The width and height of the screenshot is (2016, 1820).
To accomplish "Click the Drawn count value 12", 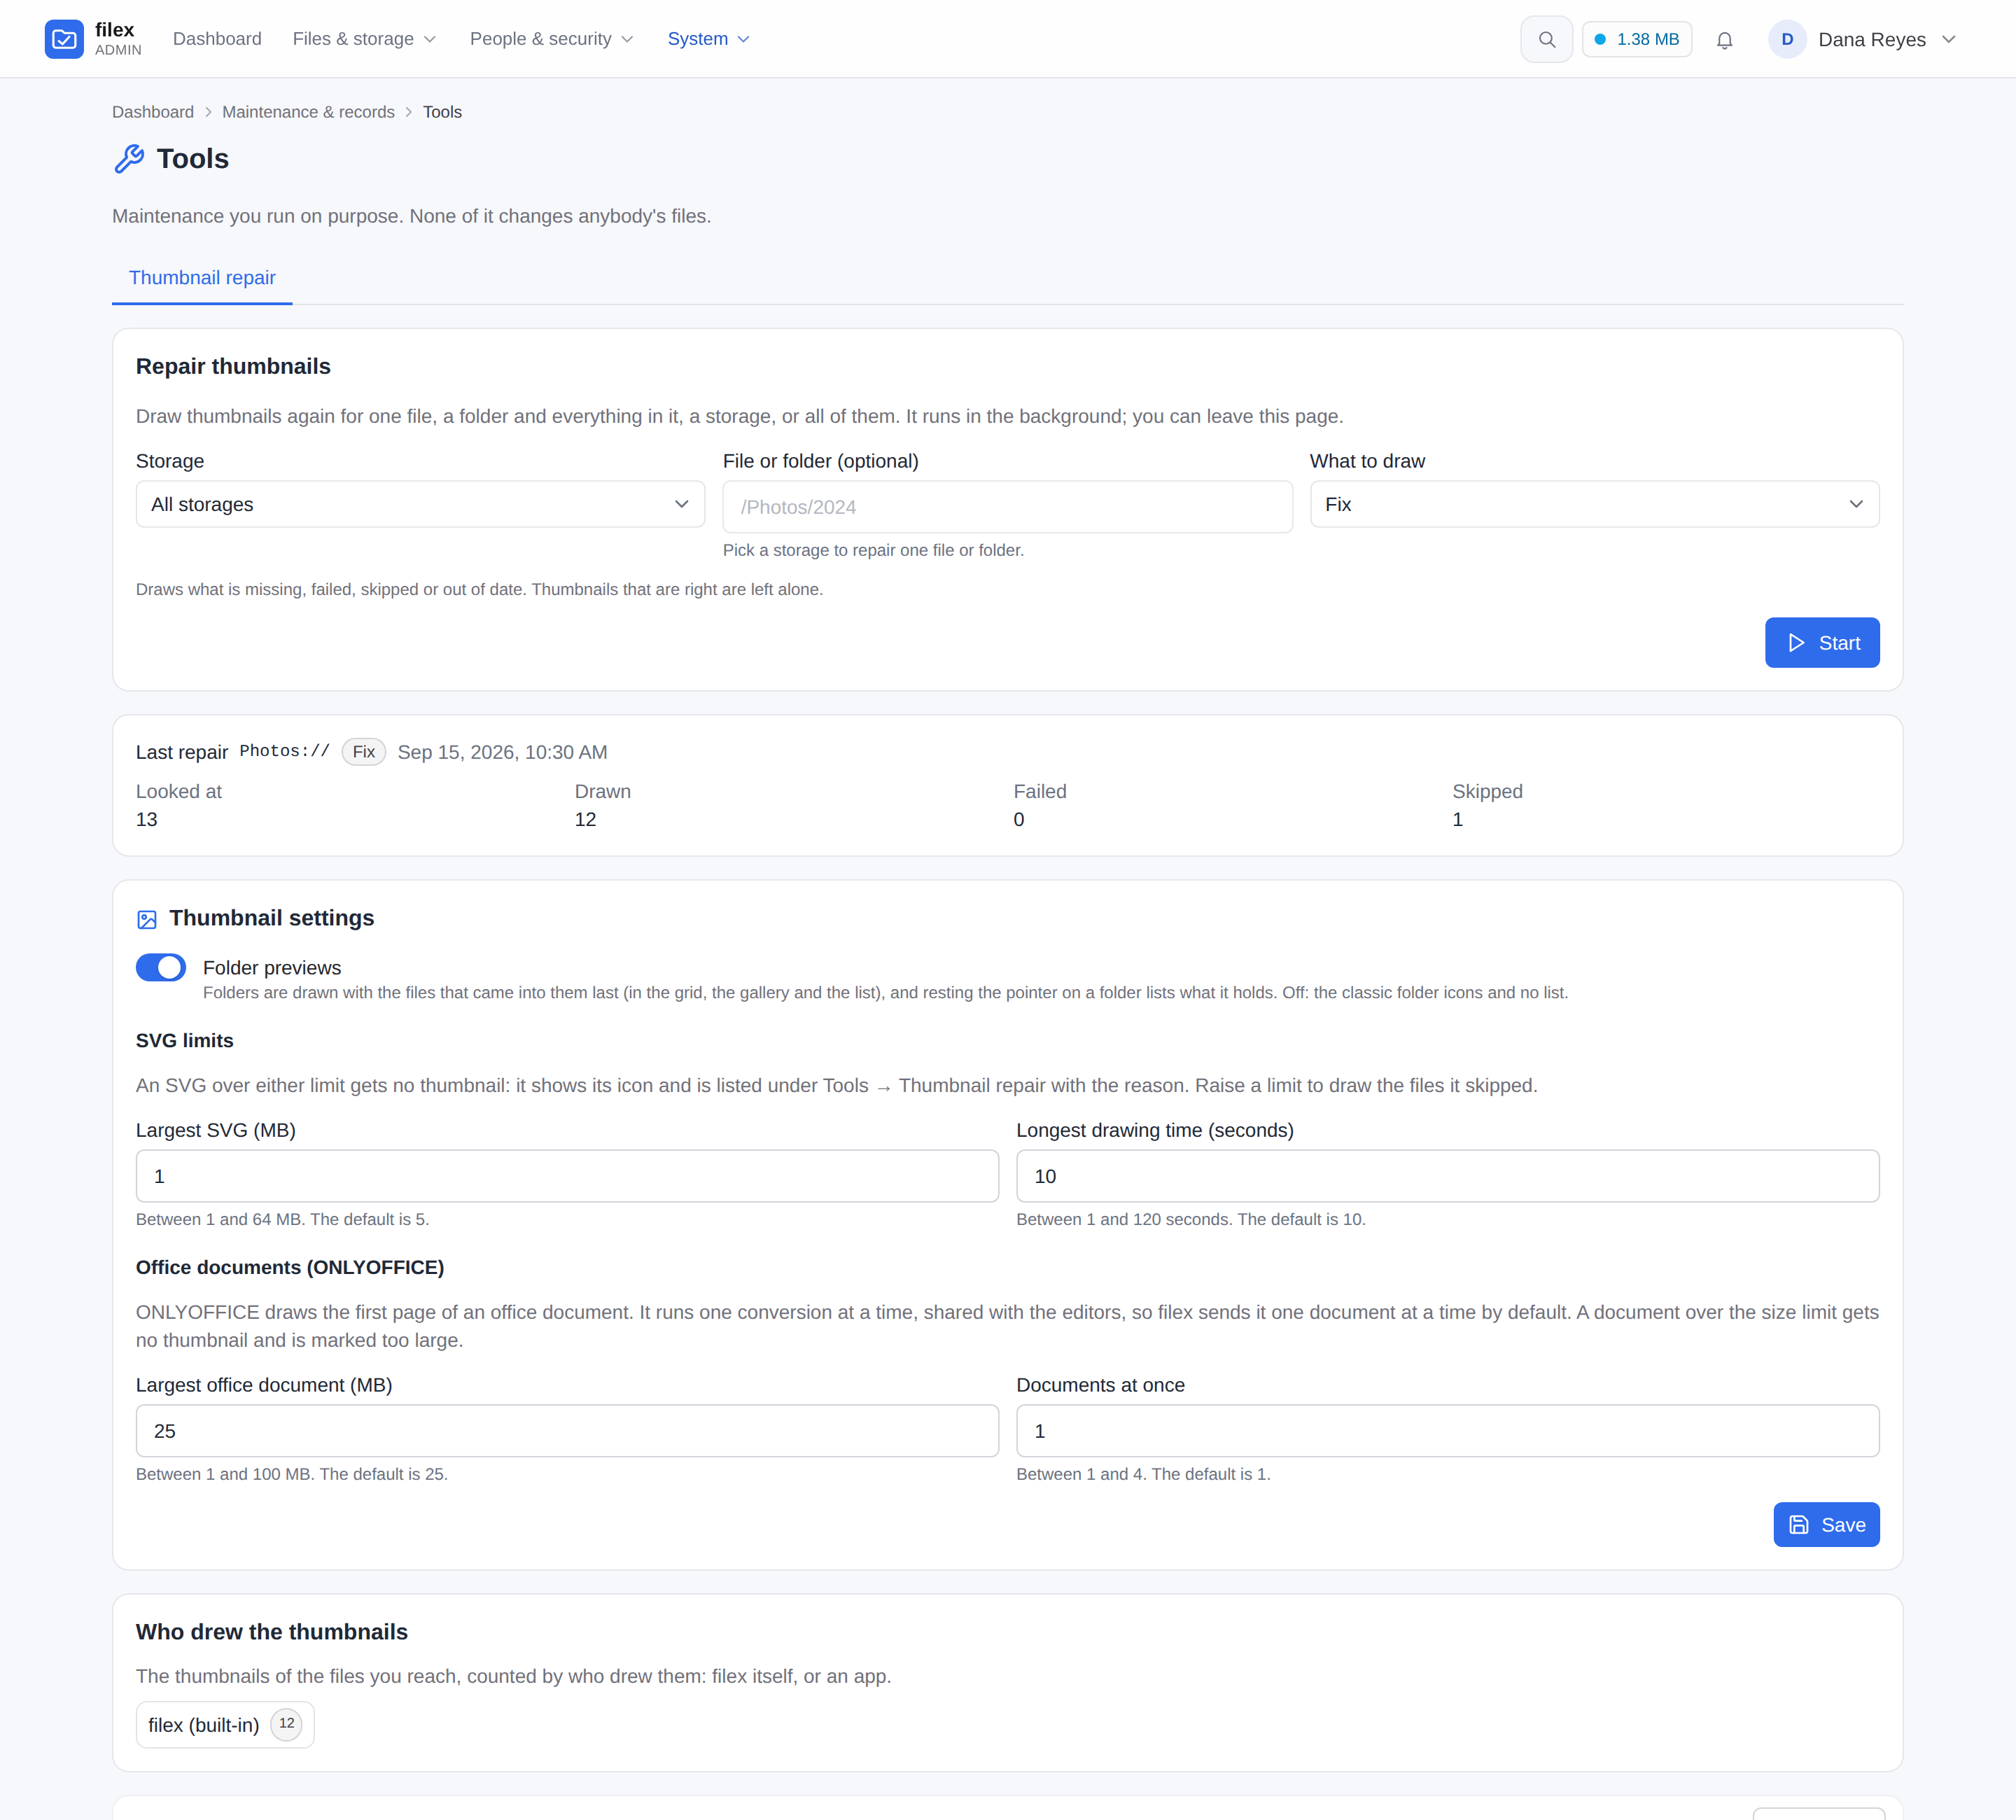I will click(x=585, y=819).
